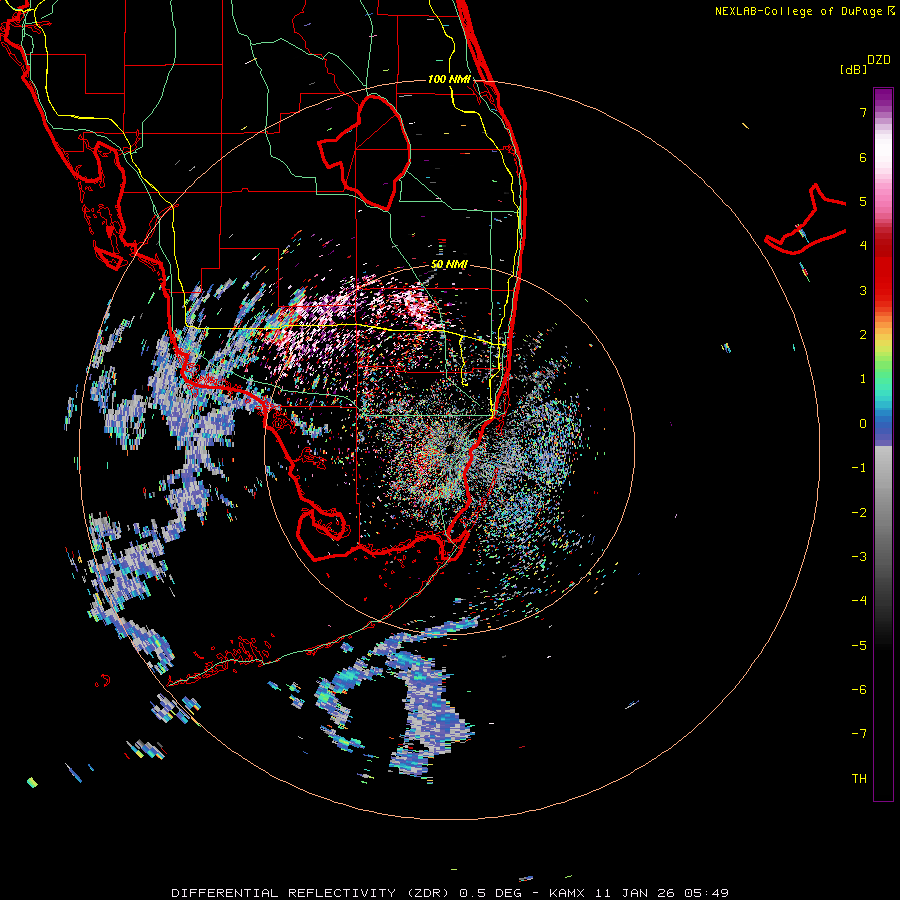Click the 7 value on color scale

tap(863, 112)
